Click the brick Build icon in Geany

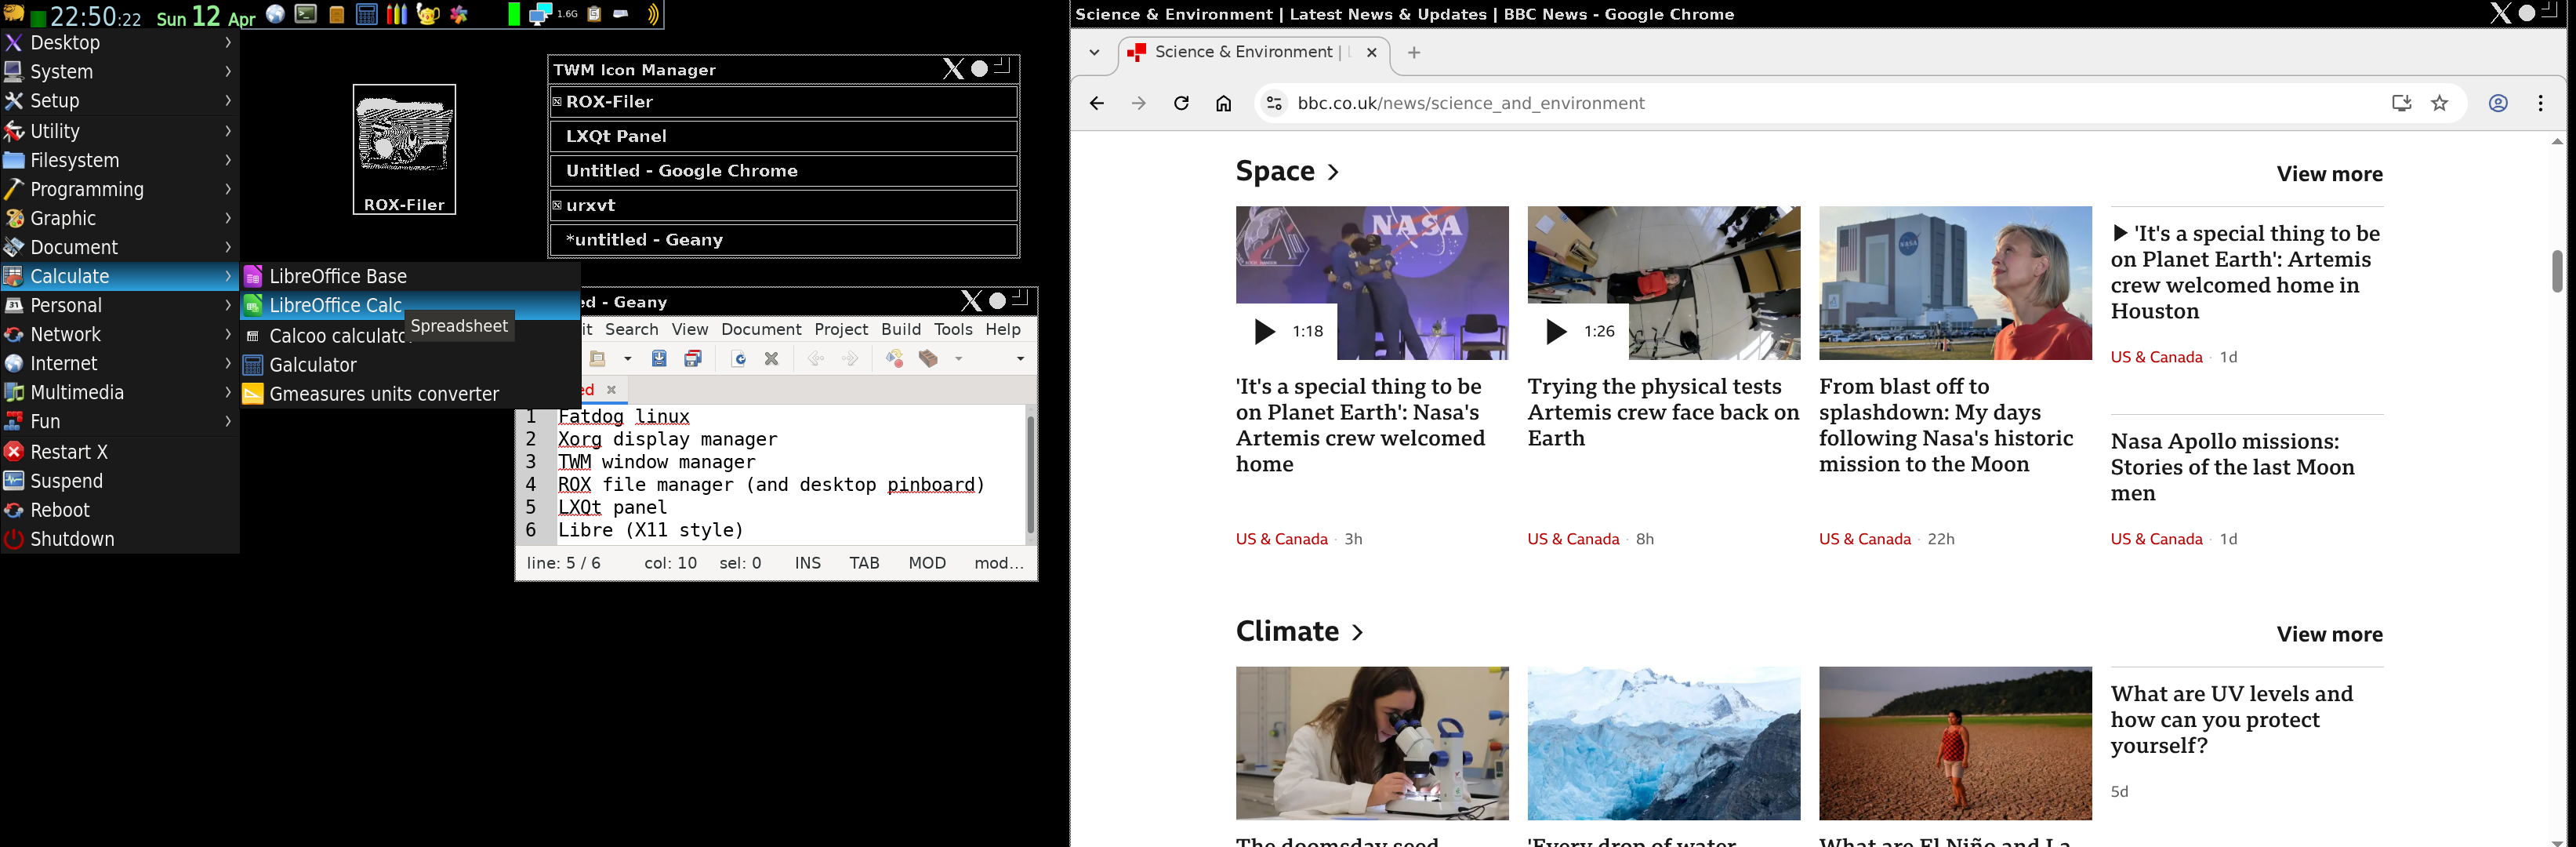[928, 358]
